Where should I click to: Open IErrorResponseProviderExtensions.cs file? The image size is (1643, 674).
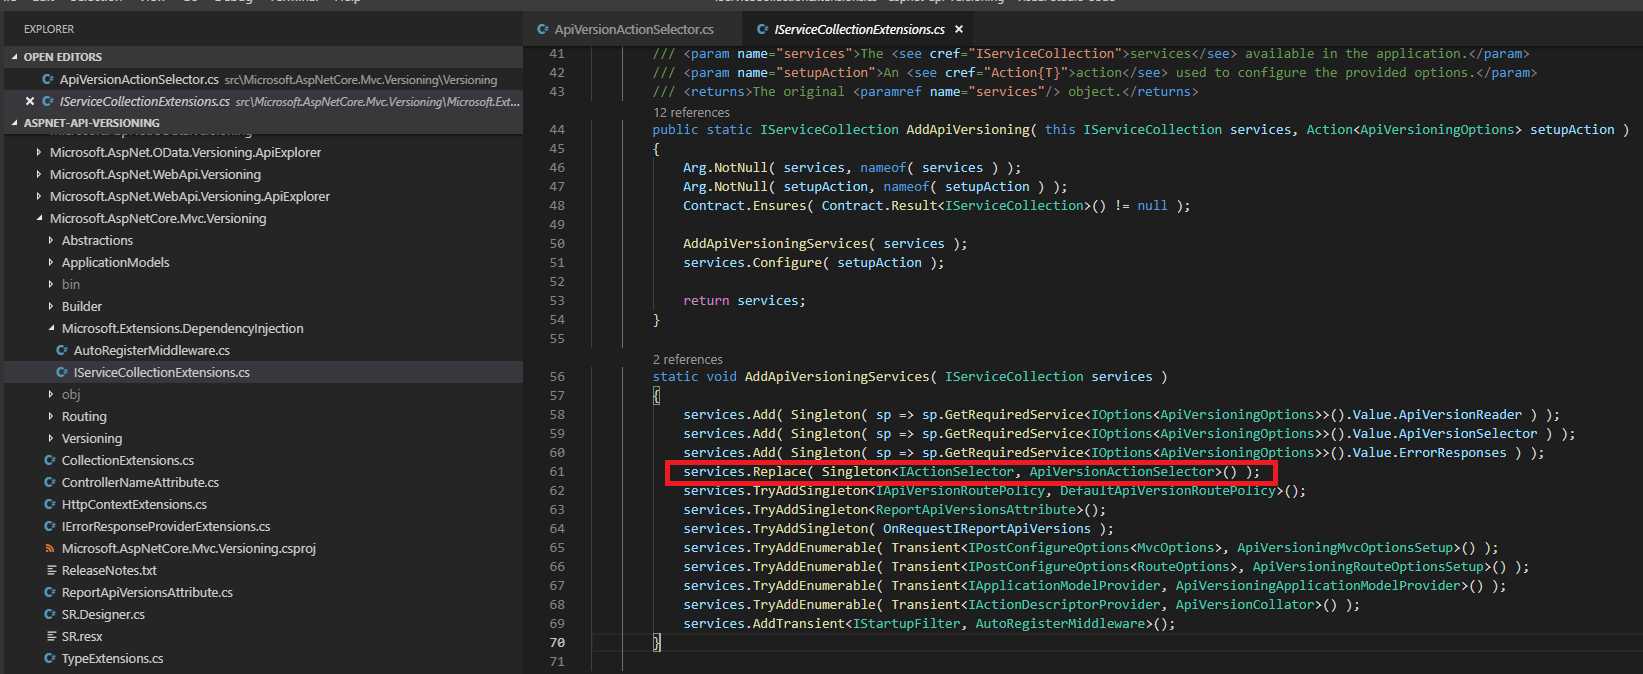tap(166, 526)
